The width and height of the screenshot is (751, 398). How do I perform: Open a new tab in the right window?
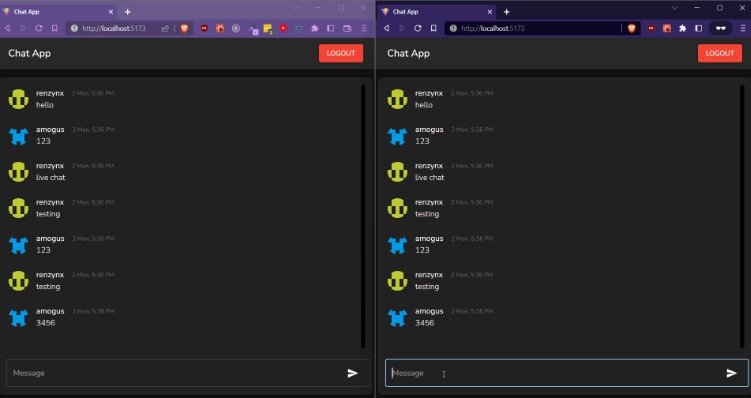(506, 11)
